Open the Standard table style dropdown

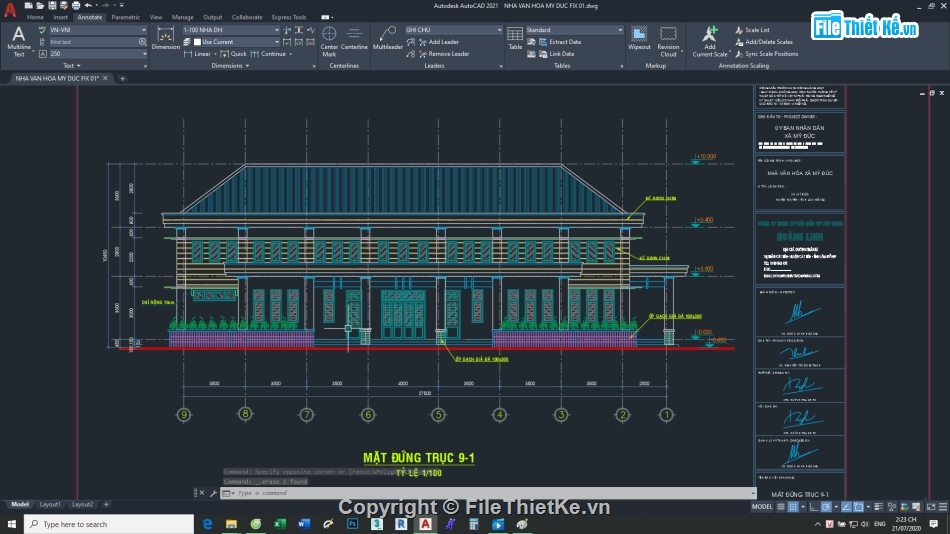pos(620,30)
